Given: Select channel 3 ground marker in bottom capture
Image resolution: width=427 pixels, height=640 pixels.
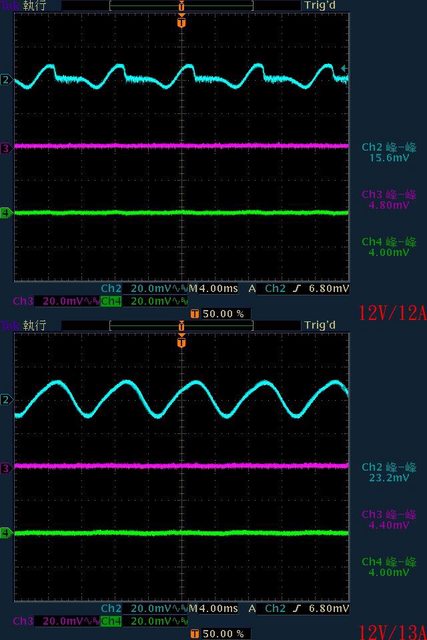Looking at the screenshot, I should [x=6, y=468].
